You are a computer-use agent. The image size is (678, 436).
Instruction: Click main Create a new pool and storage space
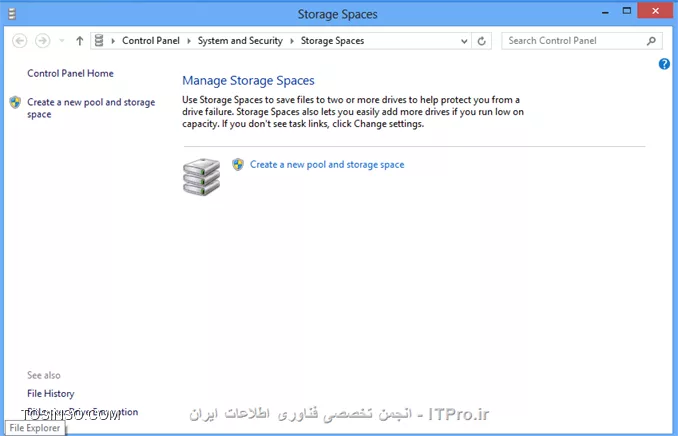click(x=327, y=164)
